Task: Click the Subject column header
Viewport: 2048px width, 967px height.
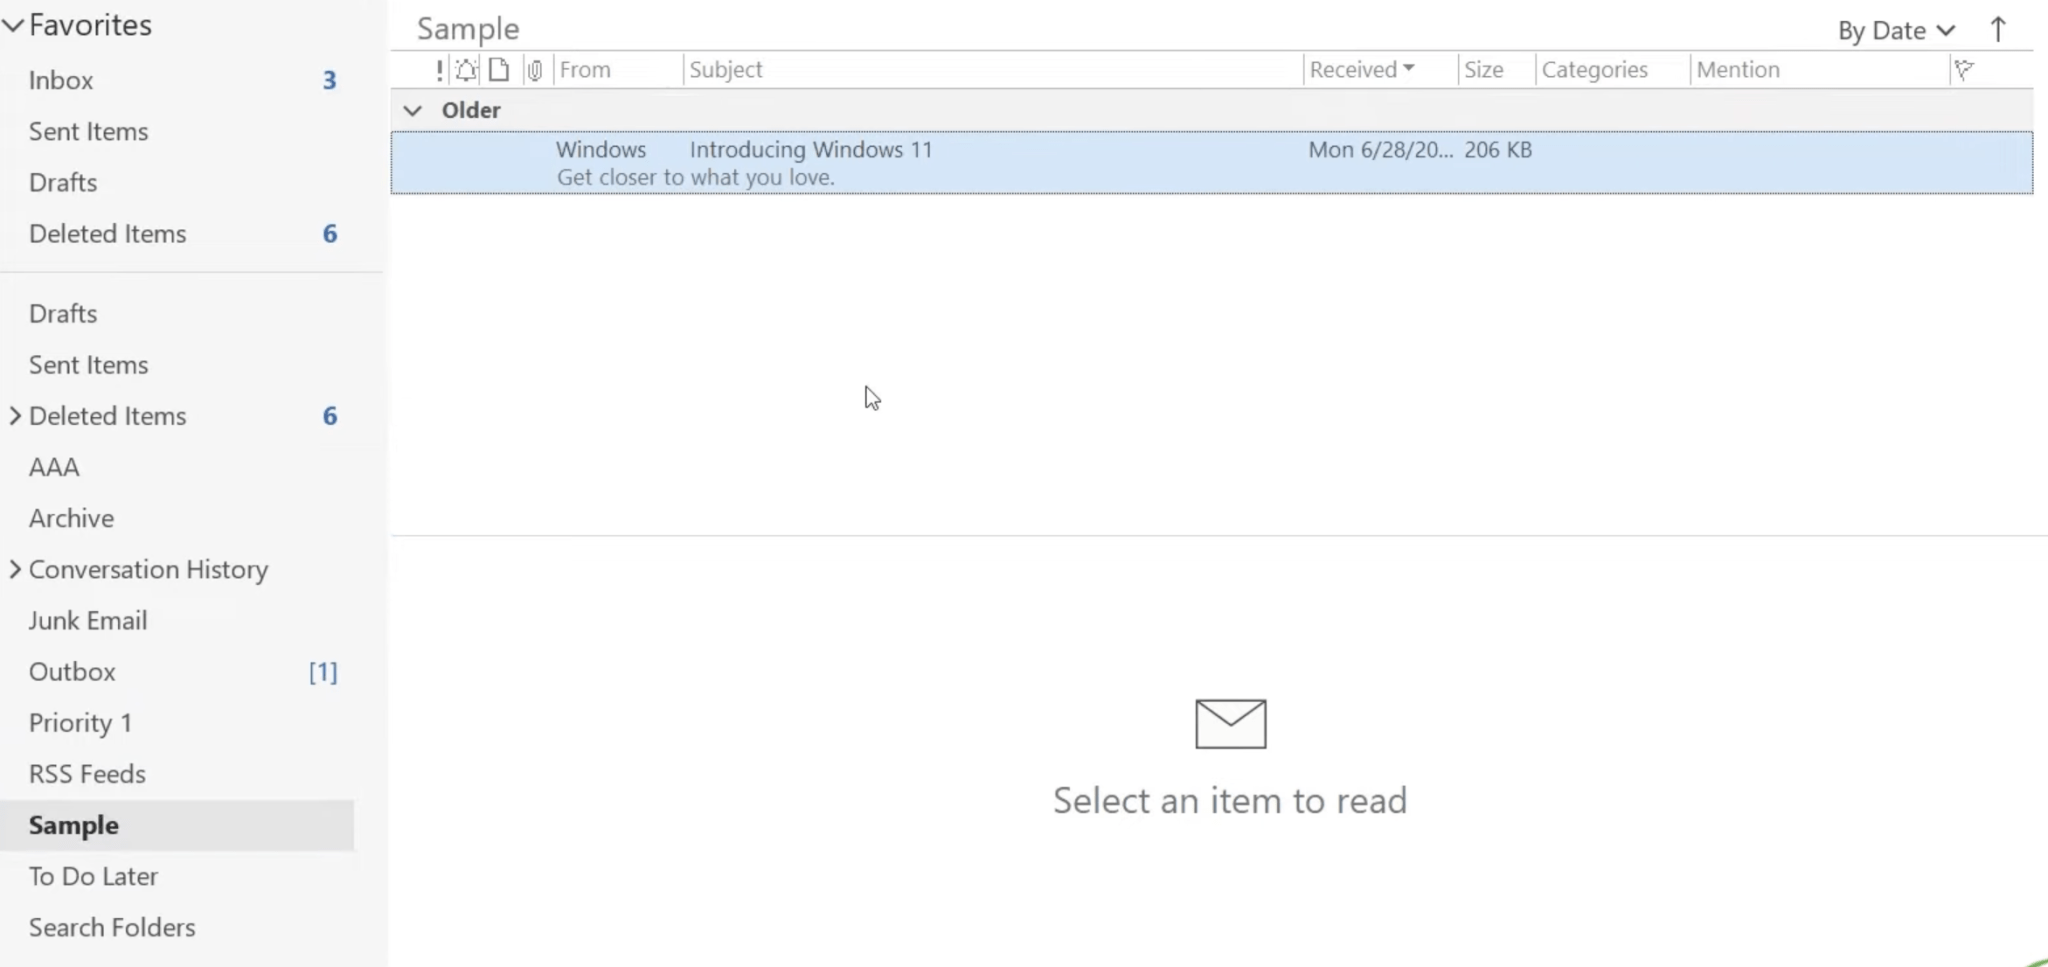Action: (x=725, y=69)
